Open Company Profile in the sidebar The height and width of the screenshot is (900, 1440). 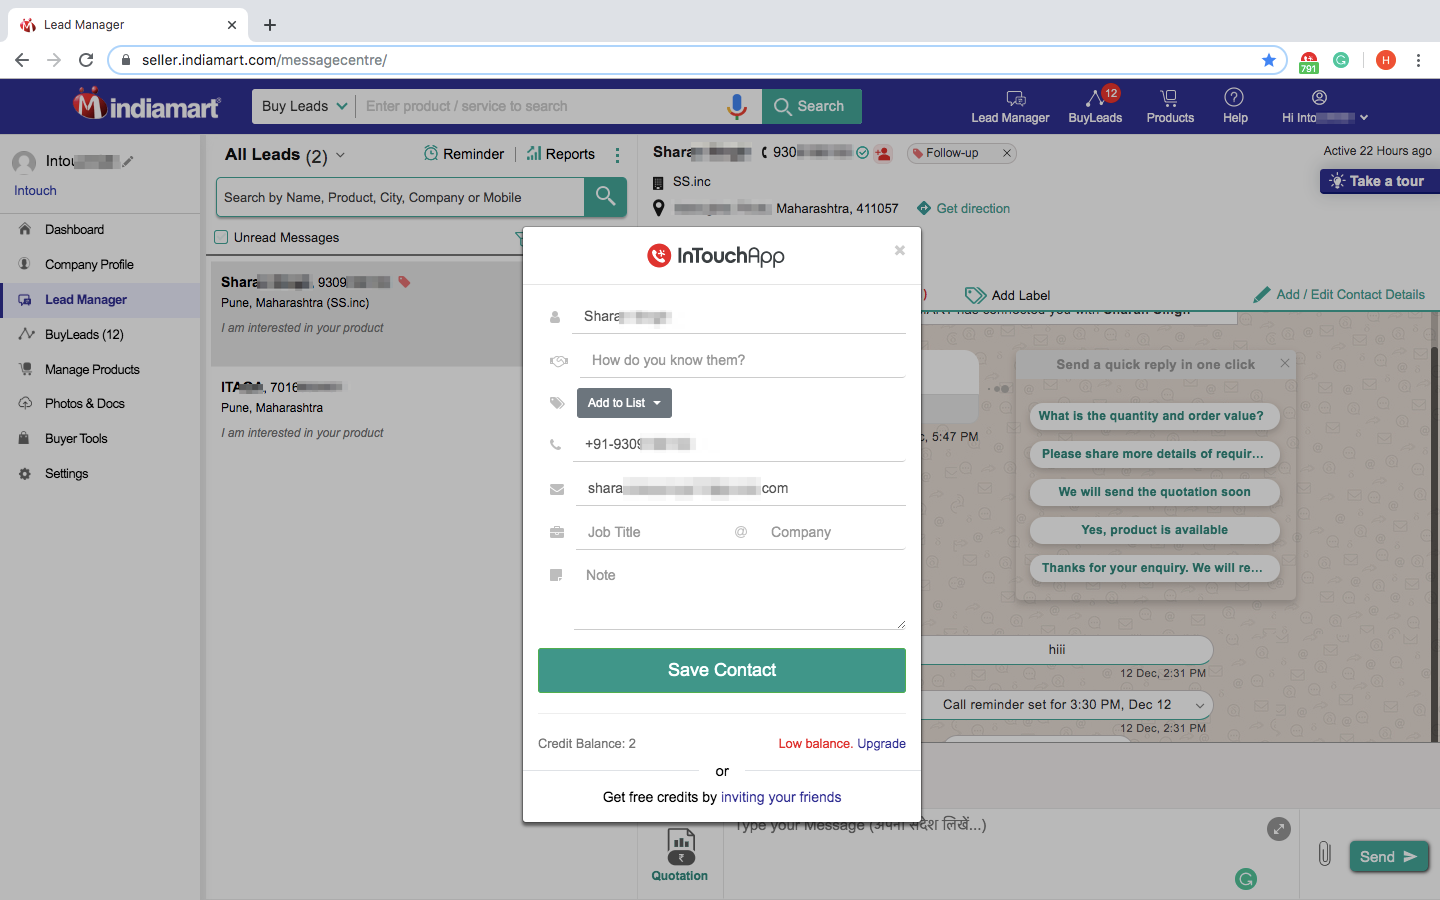[89, 264]
